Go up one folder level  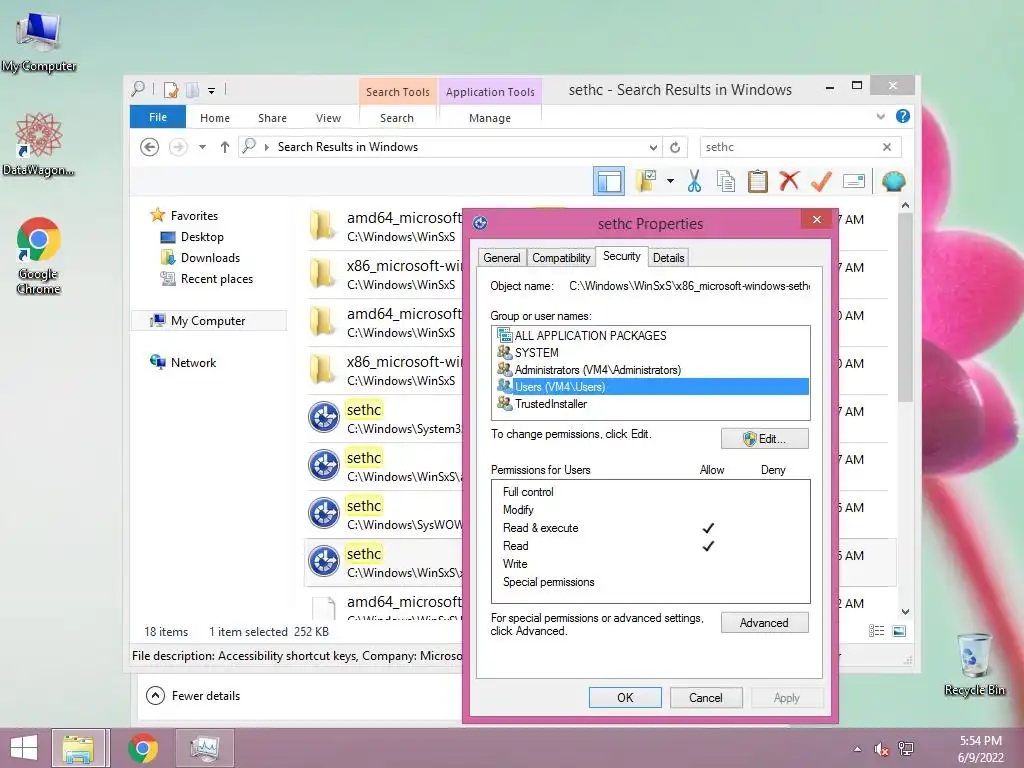[225, 147]
